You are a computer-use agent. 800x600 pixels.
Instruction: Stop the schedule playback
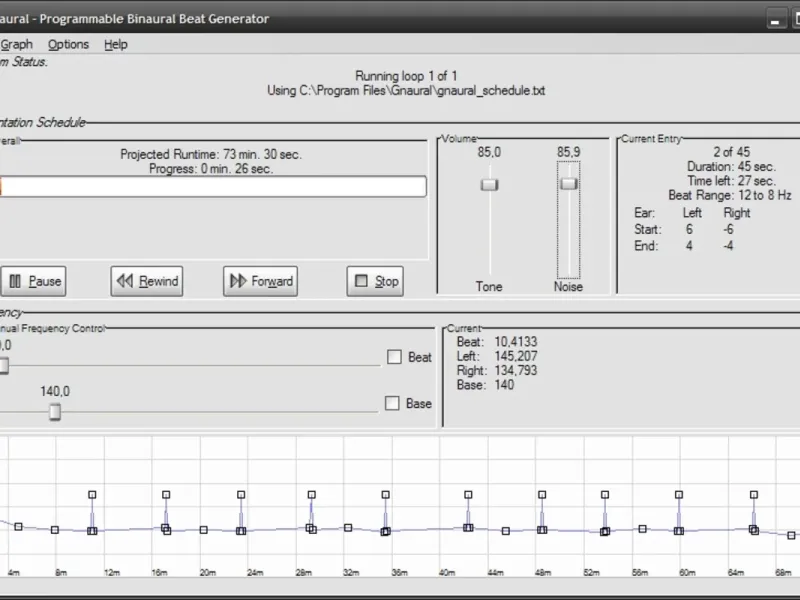375,281
